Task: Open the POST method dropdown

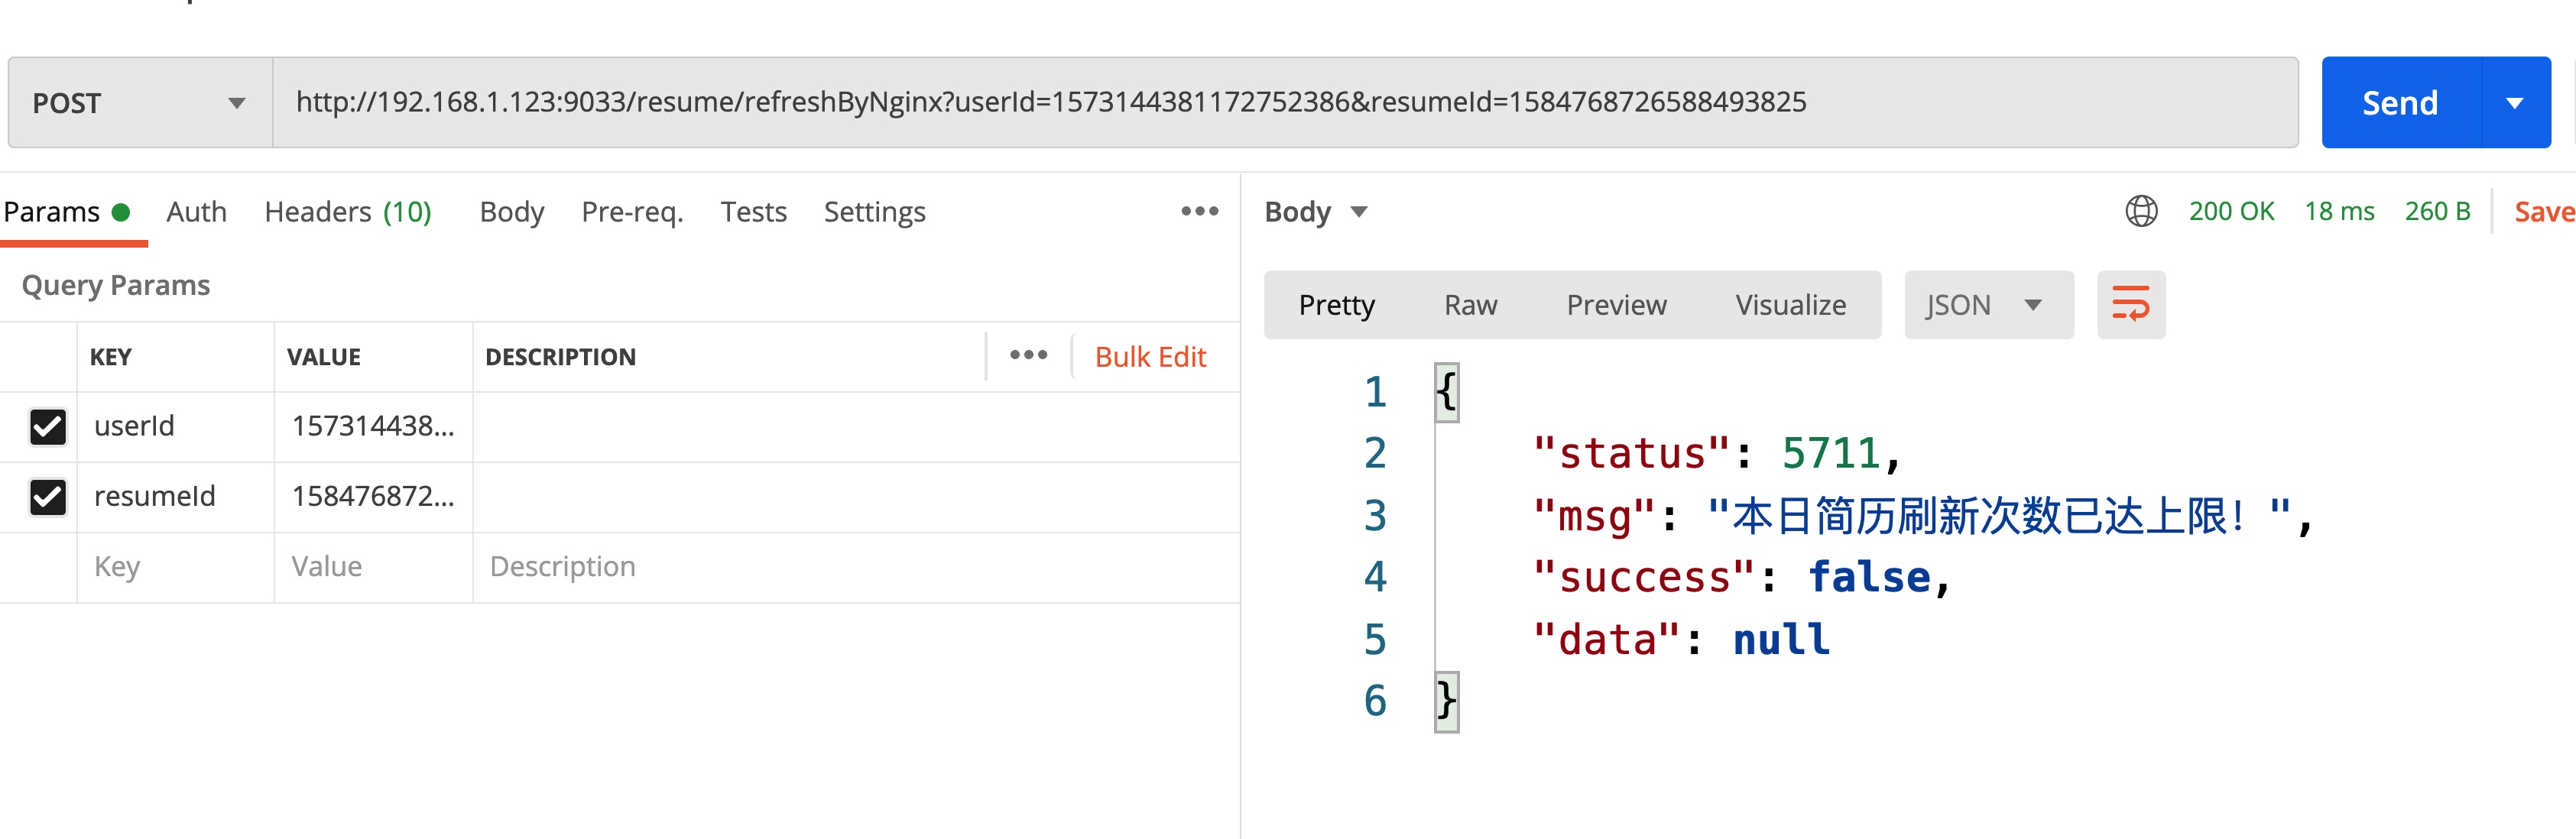Action: click(x=140, y=103)
